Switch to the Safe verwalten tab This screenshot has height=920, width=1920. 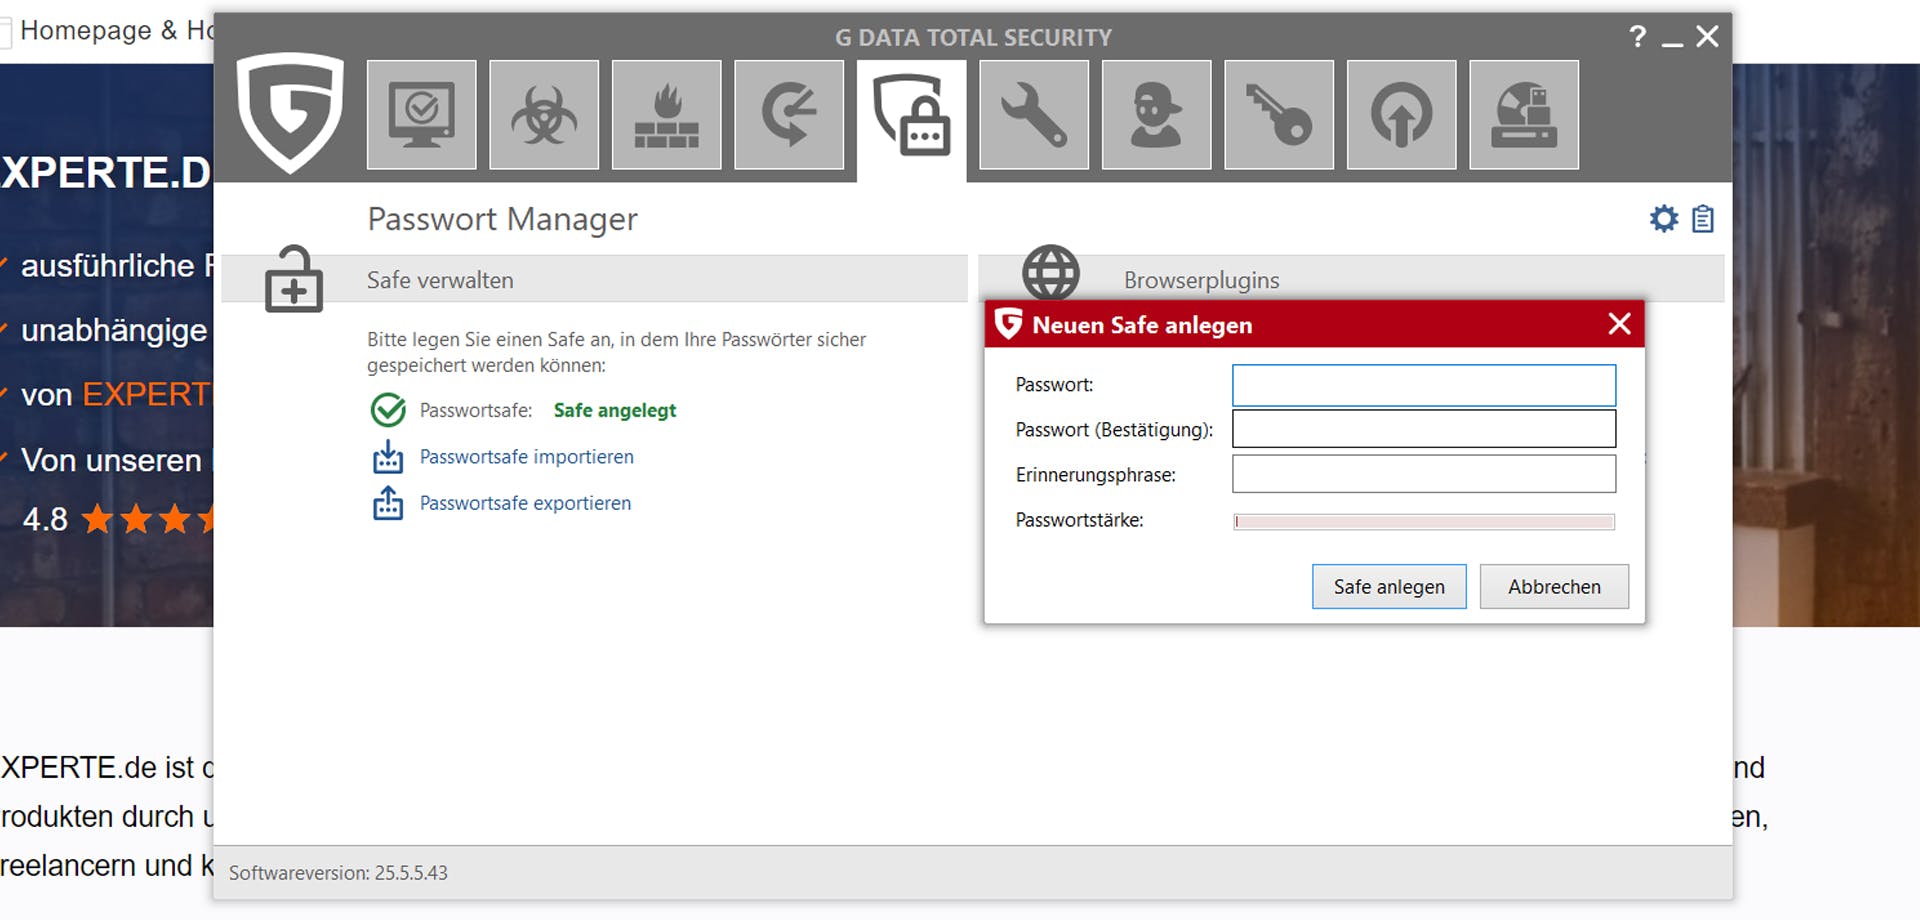(x=438, y=280)
